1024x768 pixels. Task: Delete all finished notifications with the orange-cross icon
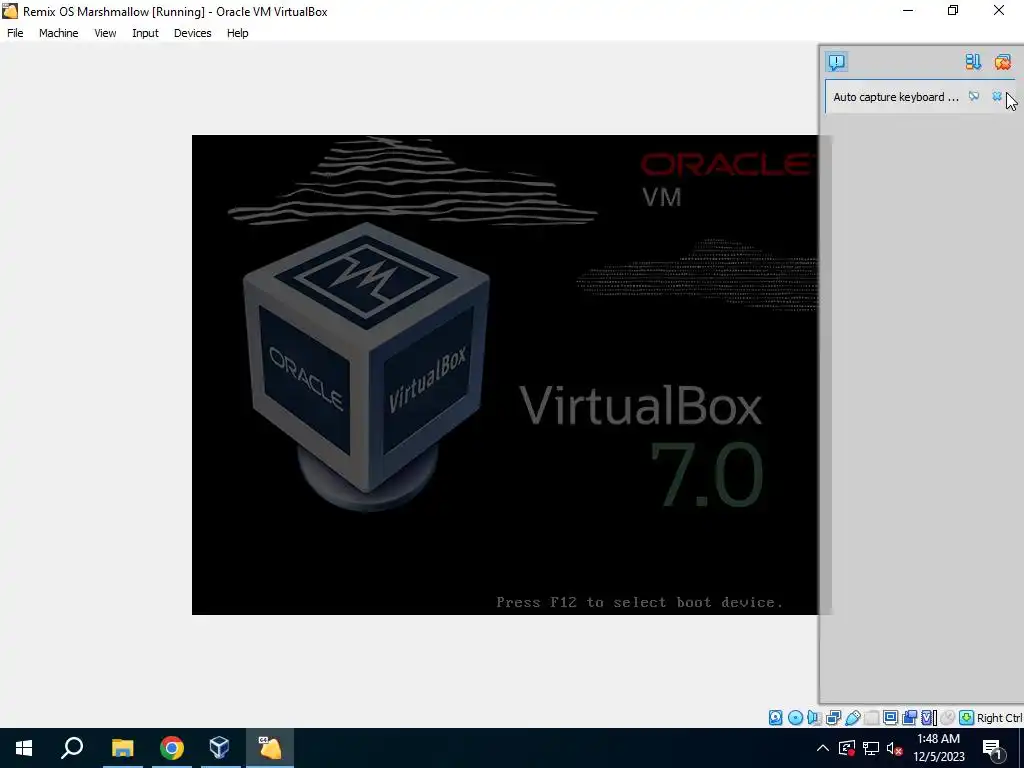(x=1002, y=62)
